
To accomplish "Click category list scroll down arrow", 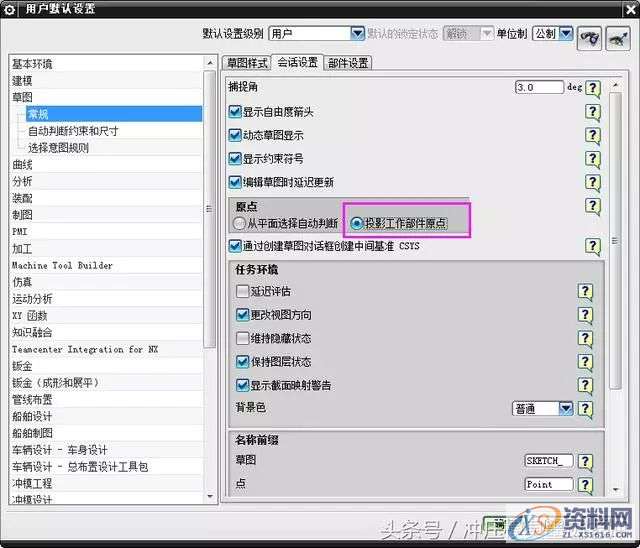I will point(210,496).
